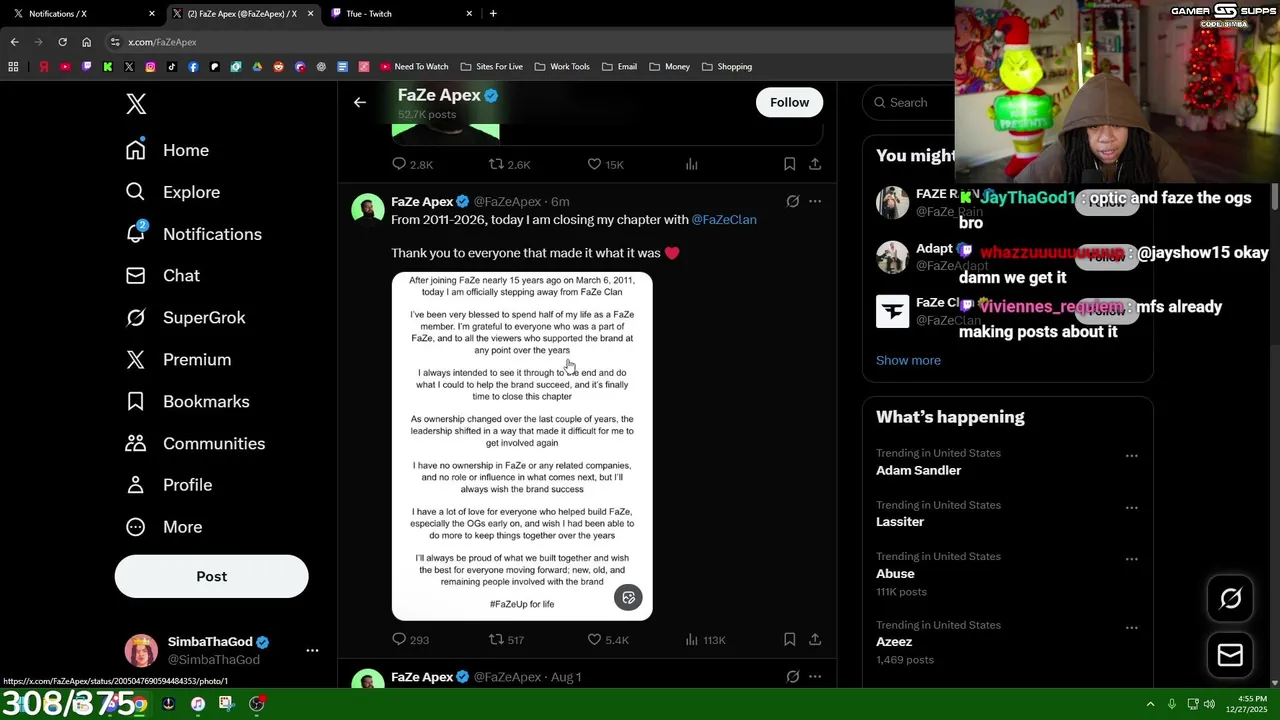Open Abuse trending topic
This screenshot has width=1280, height=720.
(x=895, y=573)
